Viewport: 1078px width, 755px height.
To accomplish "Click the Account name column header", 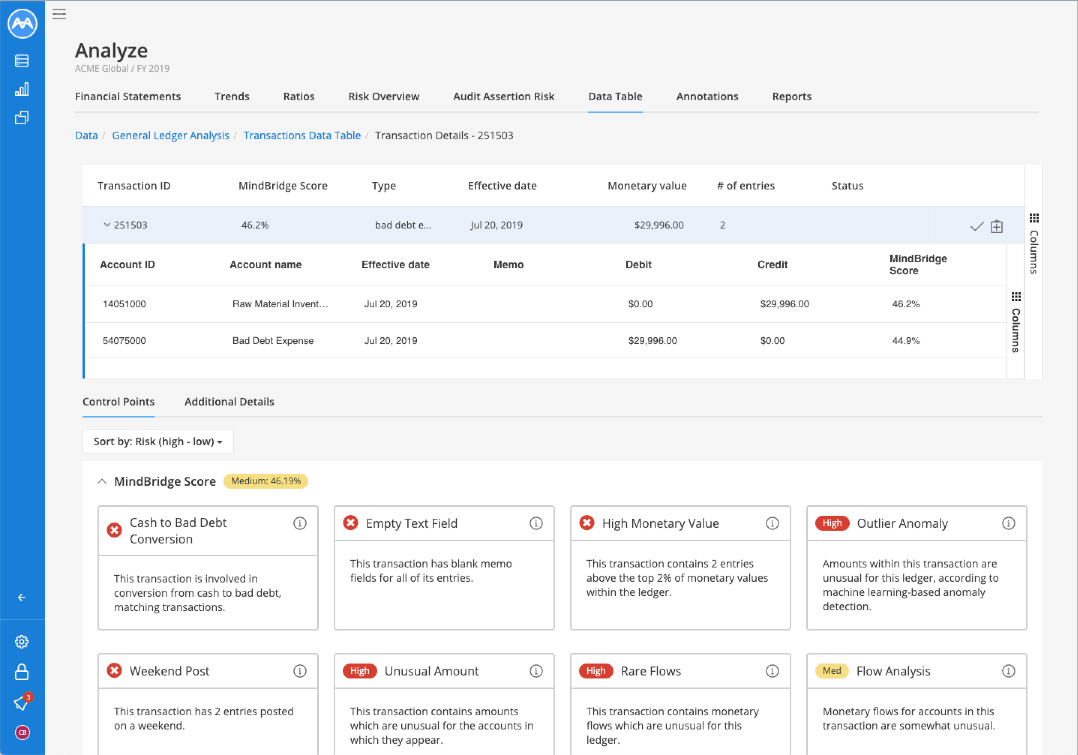I will 265,265.
